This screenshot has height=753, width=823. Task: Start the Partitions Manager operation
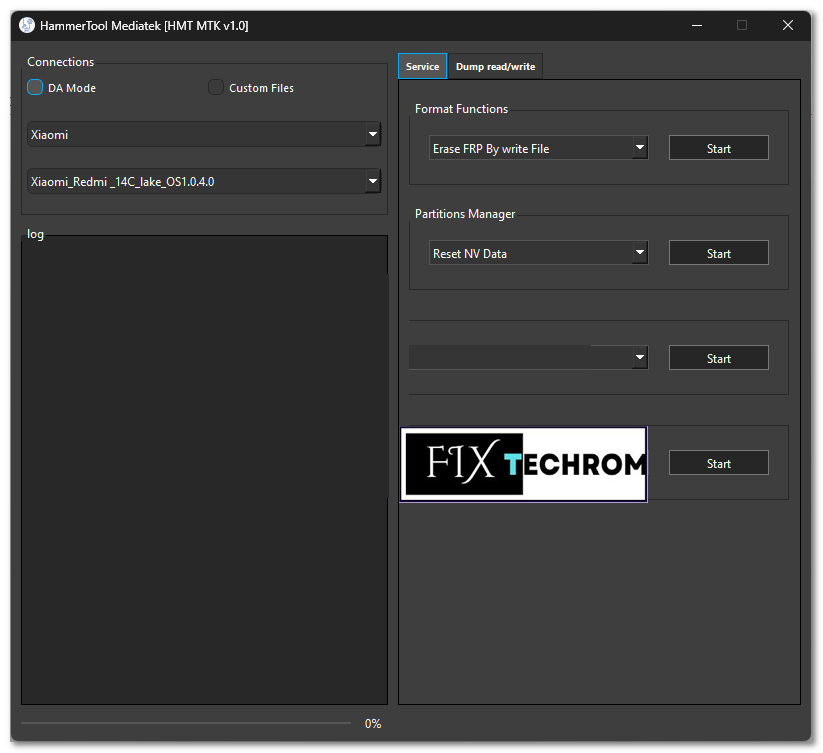click(x=719, y=253)
